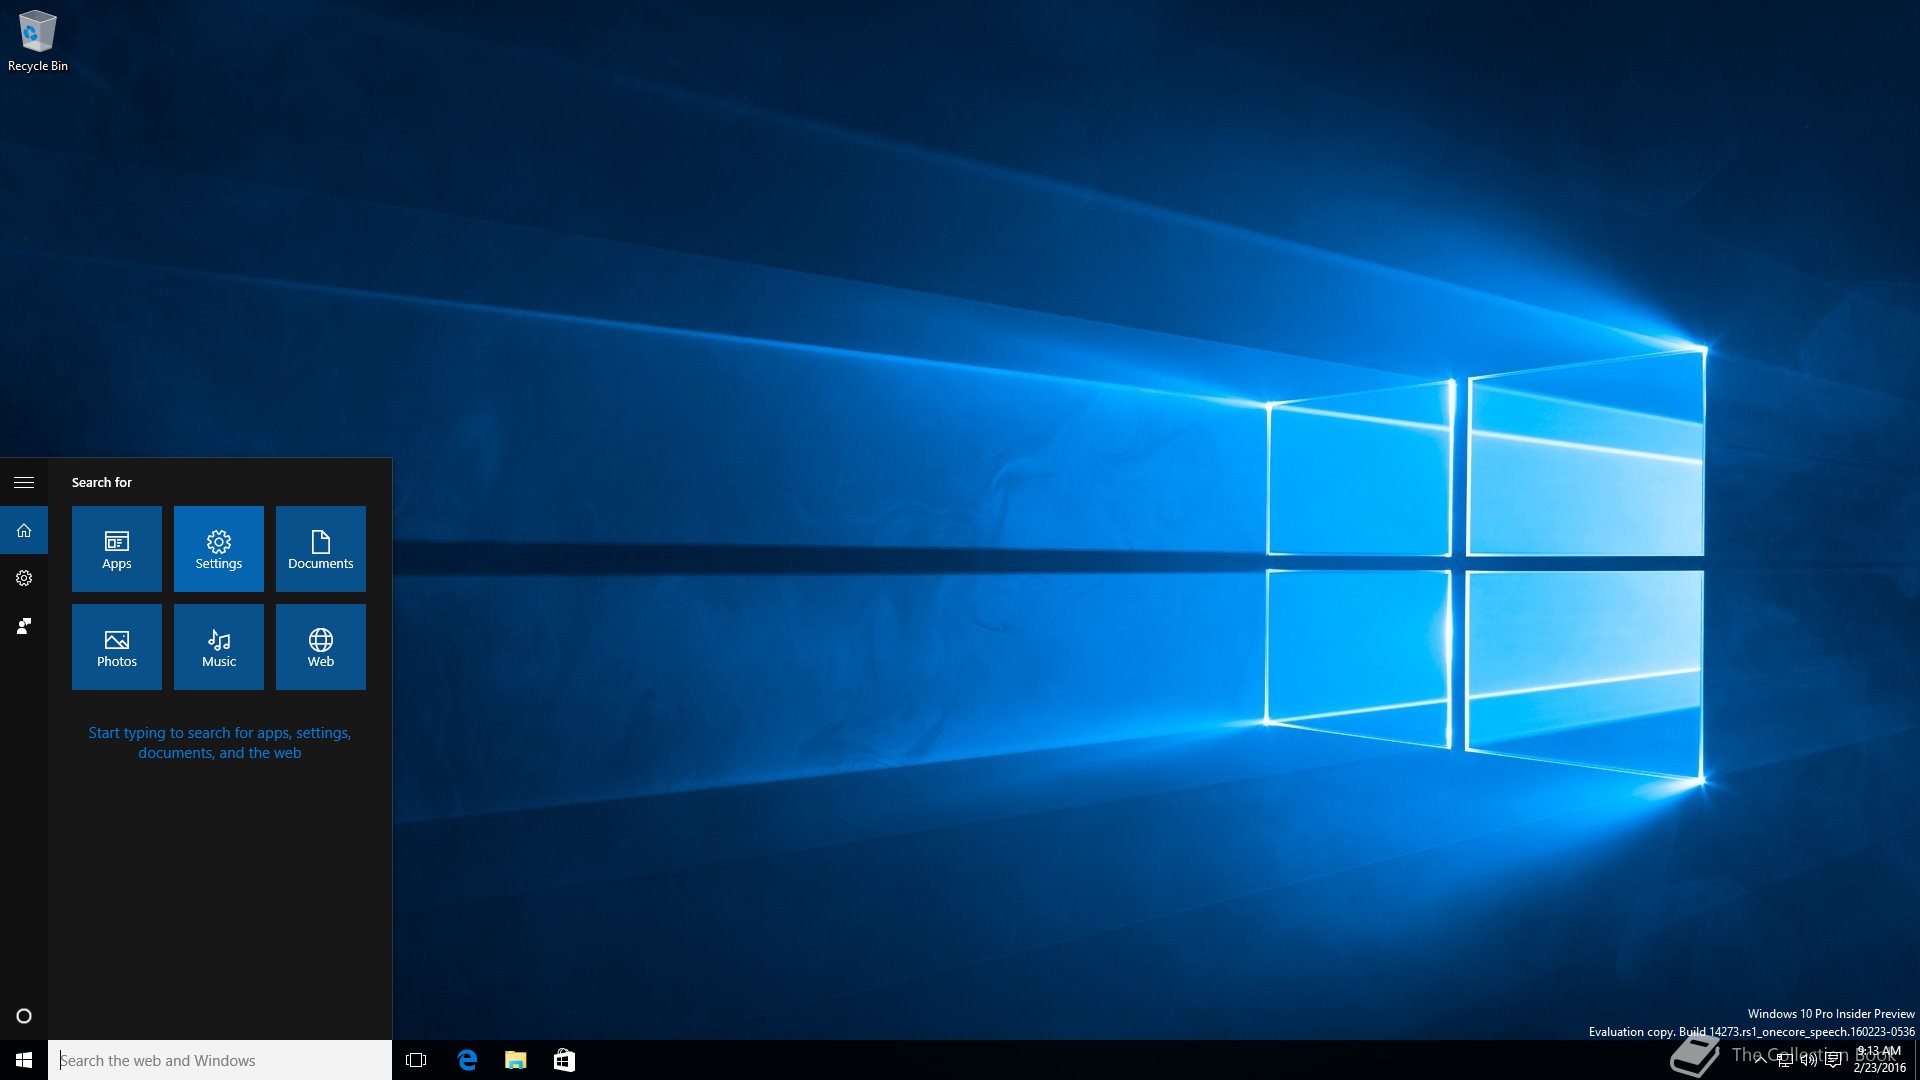Open Action Center notifications icon
The image size is (1920, 1080).
pyautogui.click(x=1833, y=1060)
